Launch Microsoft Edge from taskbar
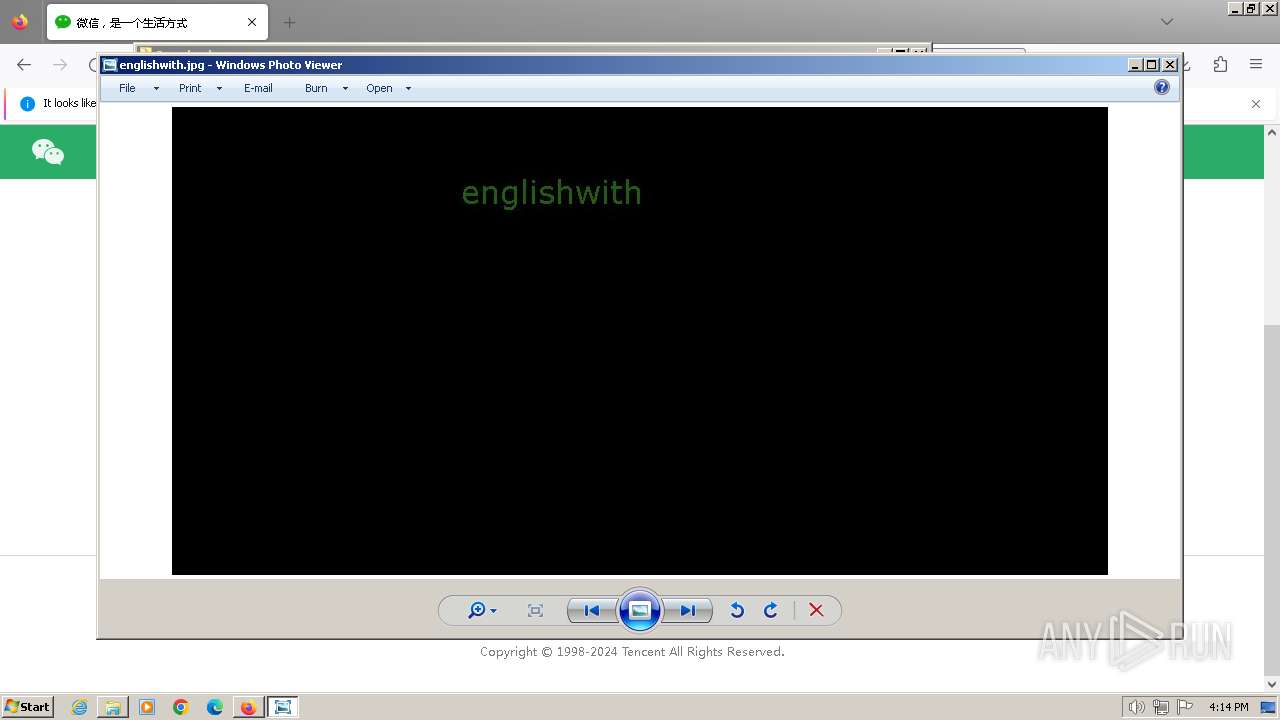The height and width of the screenshot is (720, 1280). pos(215,707)
